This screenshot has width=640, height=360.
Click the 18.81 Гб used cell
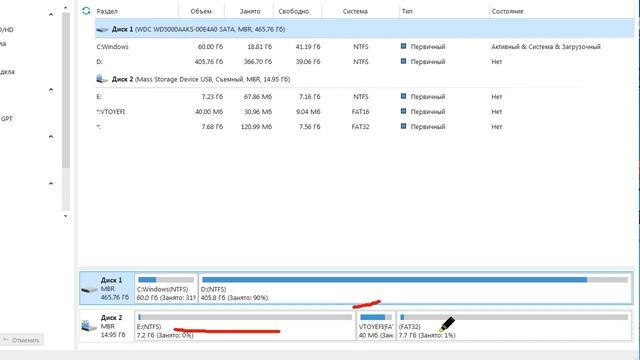[259, 47]
